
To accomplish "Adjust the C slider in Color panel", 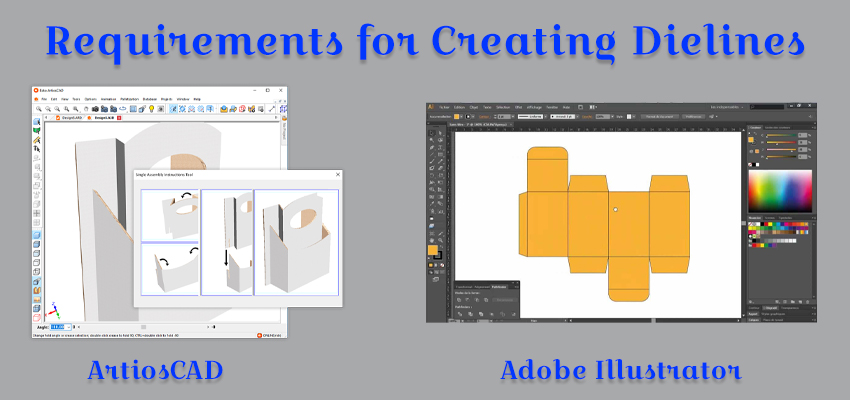I will 781,135.
